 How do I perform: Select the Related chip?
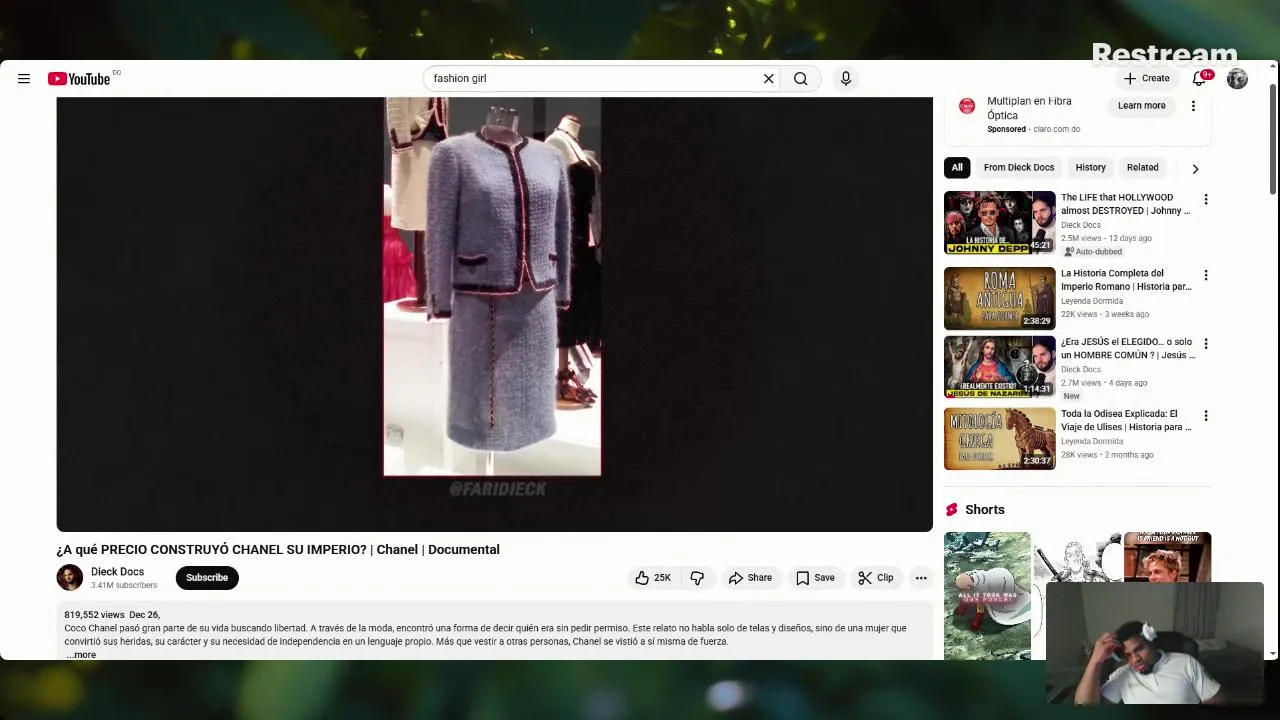(x=1142, y=168)
